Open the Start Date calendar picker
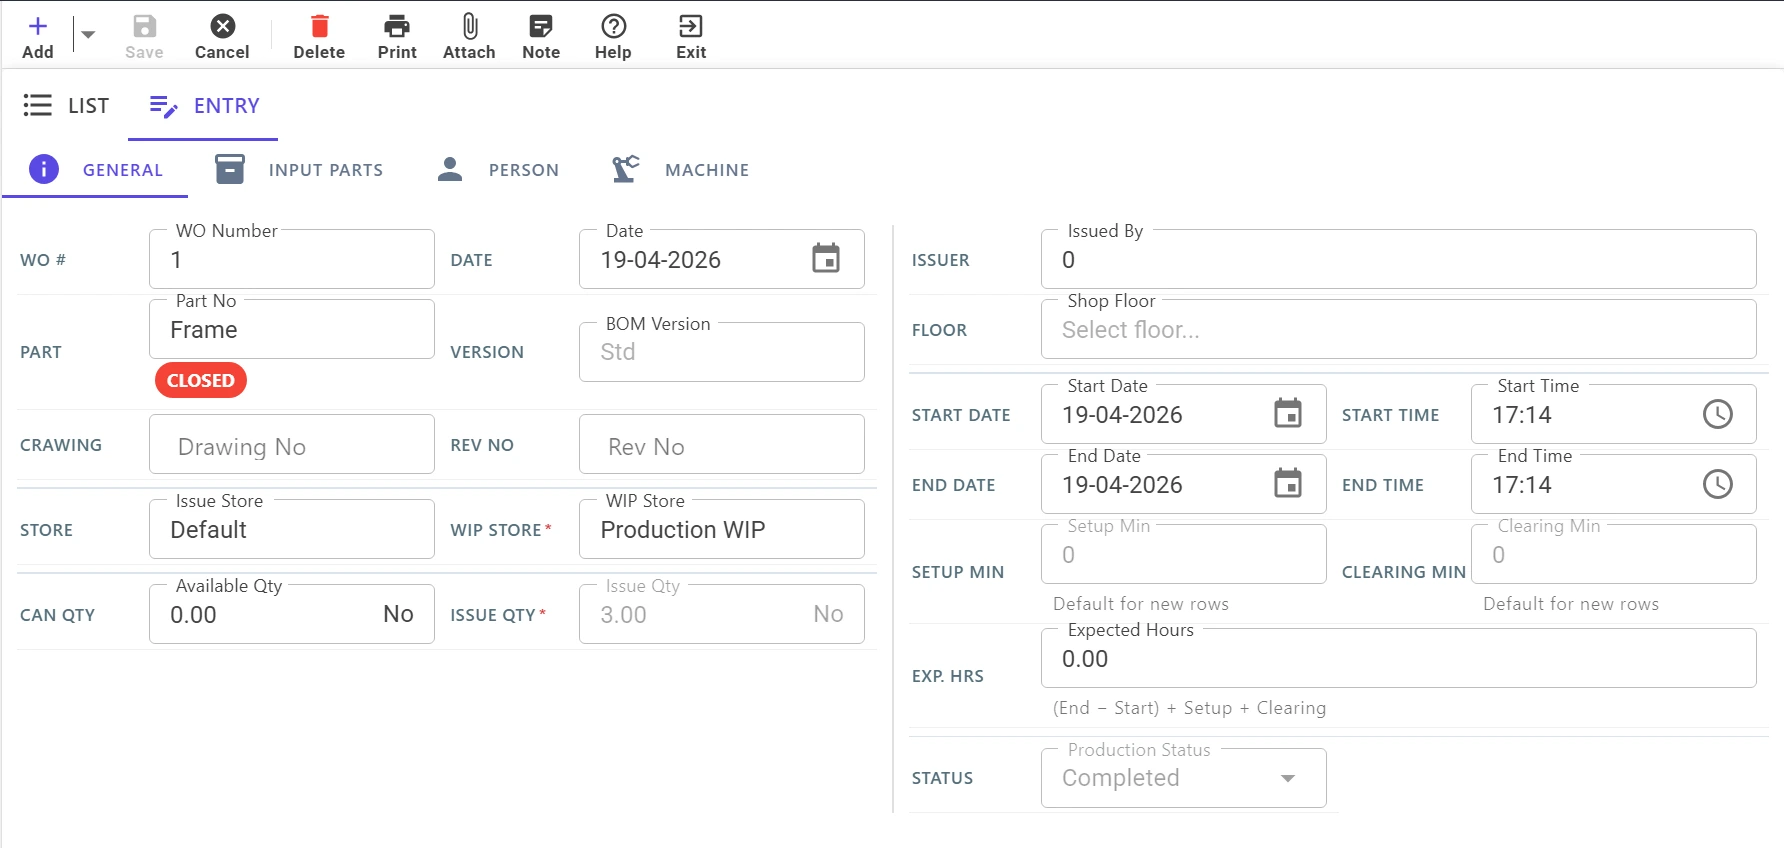This screenshot has height=848, width=1784. pyautogui.click(x=1288, y=414)
